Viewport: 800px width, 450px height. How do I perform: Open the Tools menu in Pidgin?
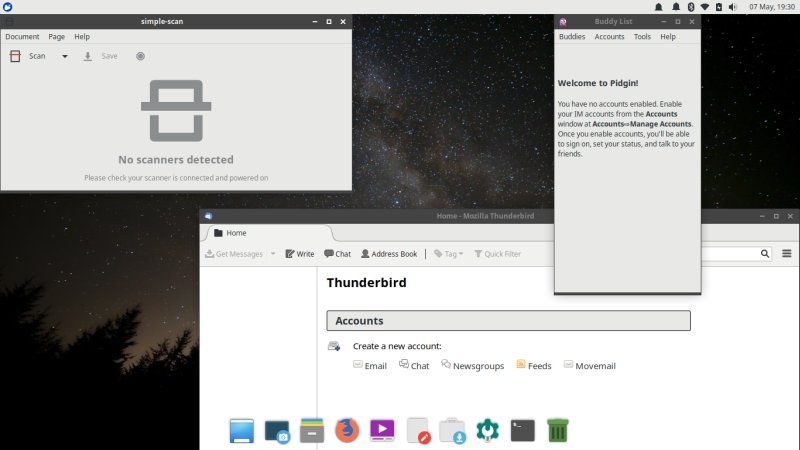[642, 37]
